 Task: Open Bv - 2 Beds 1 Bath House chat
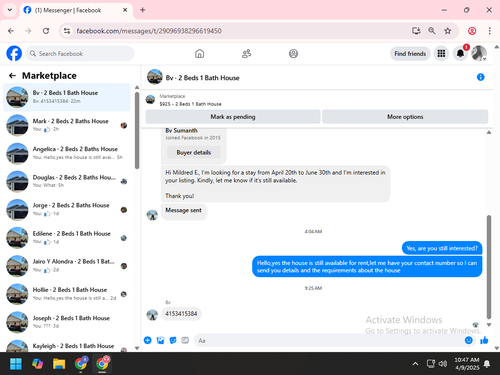click(67, 97)
